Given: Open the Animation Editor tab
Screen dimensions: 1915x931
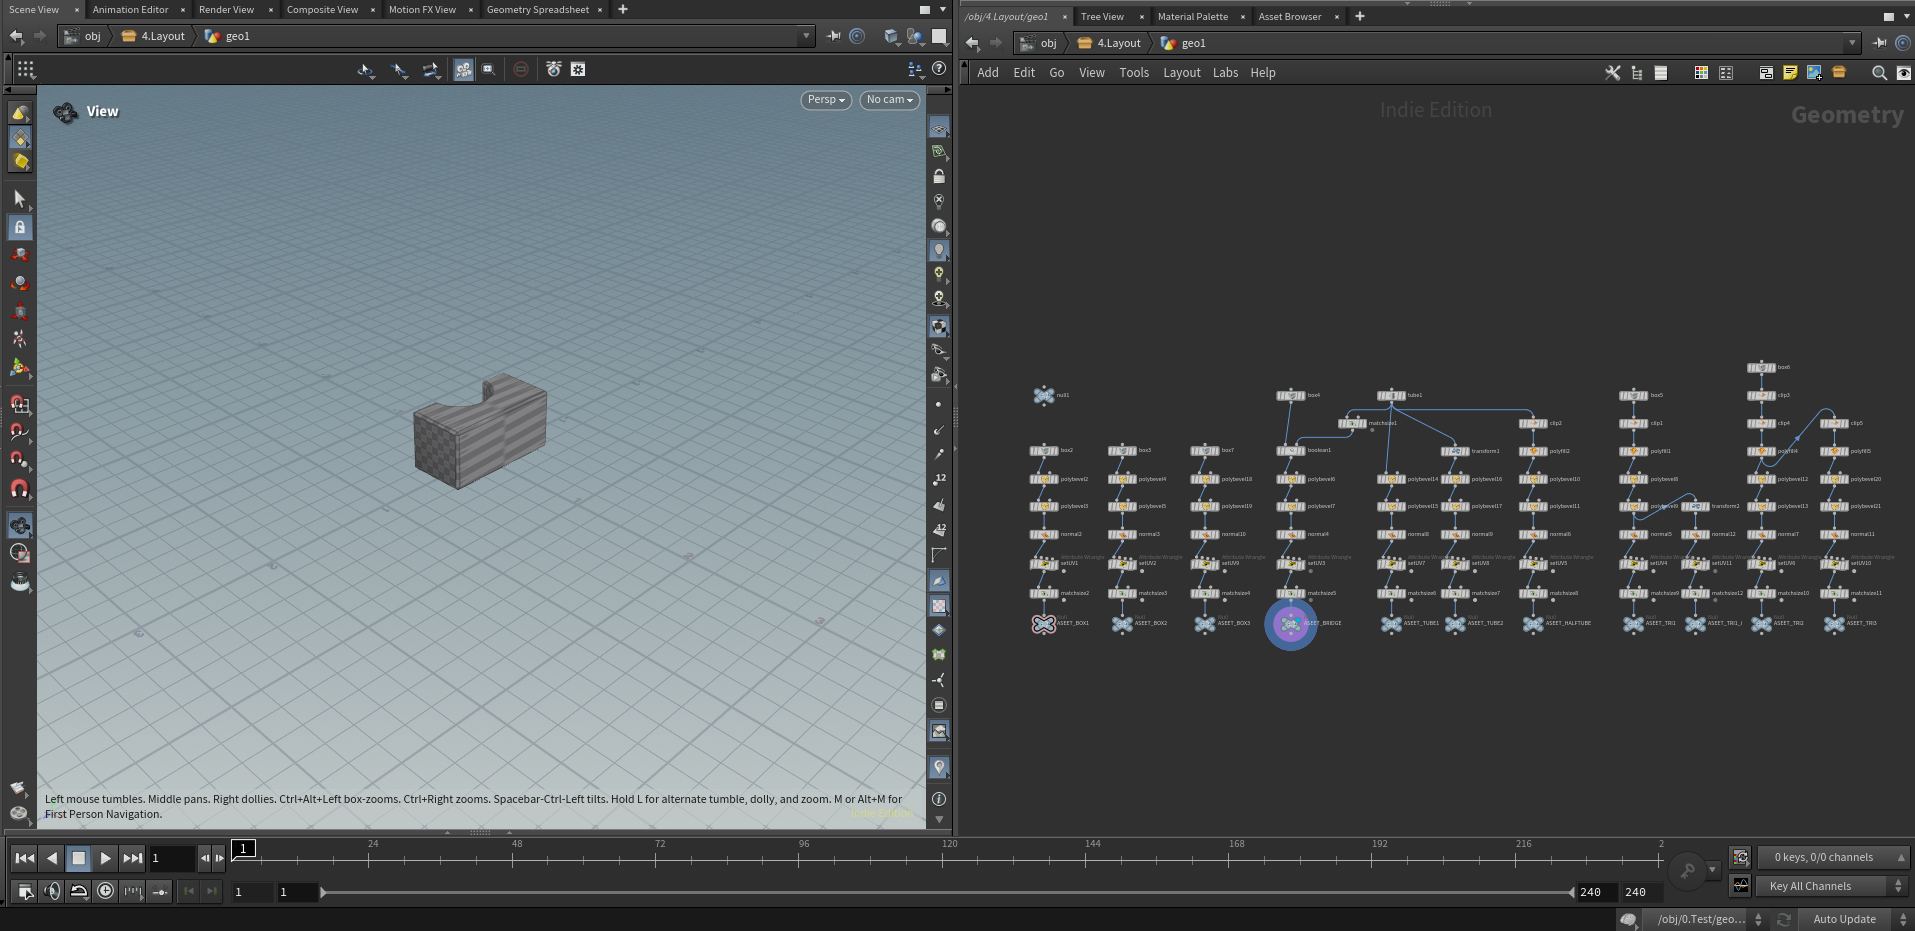Looking at the screenshot, I should point(130,9).
